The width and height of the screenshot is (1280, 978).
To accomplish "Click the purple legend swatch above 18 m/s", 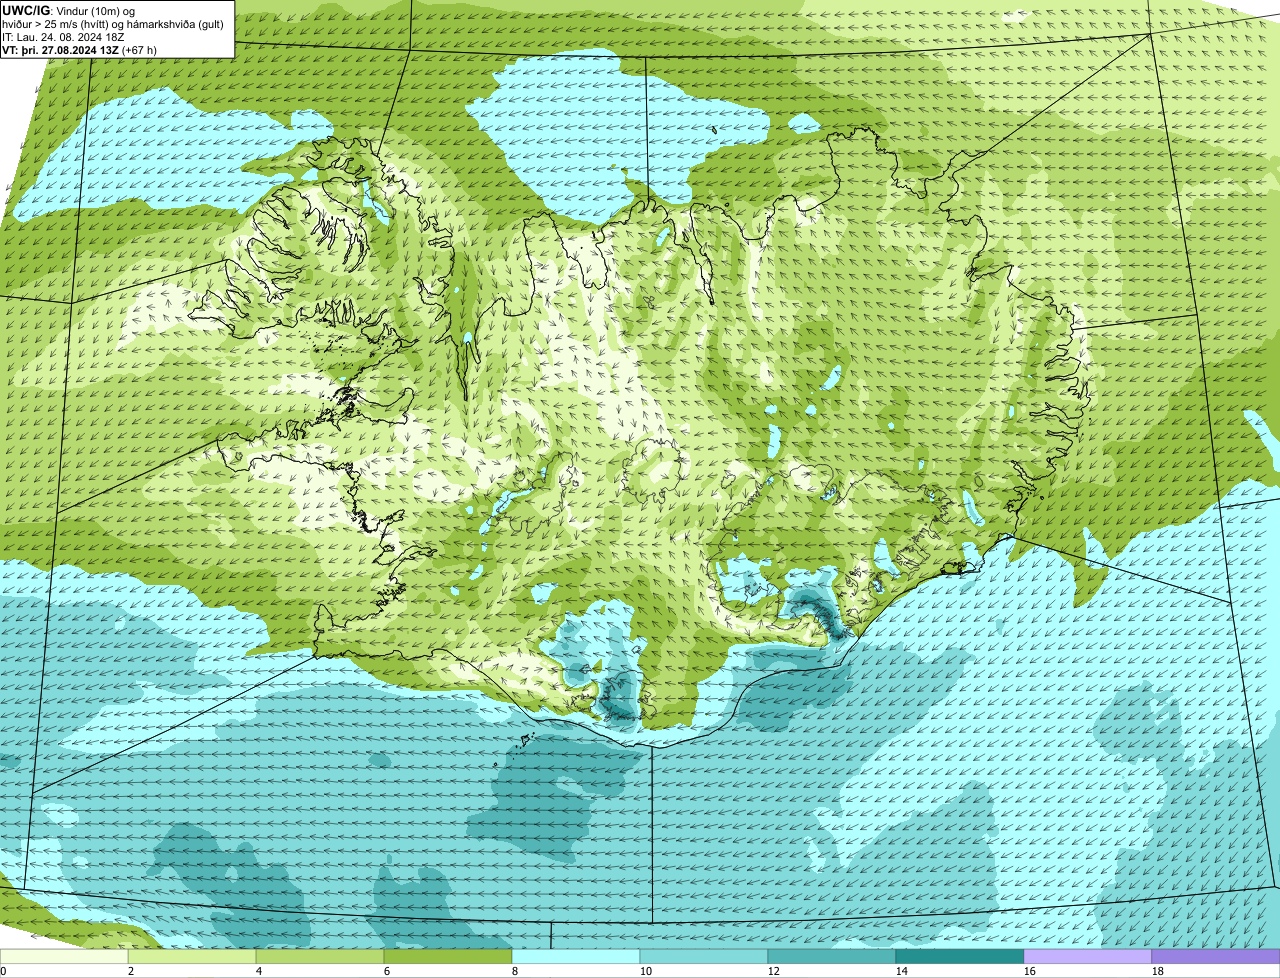I will point(1216,957).
